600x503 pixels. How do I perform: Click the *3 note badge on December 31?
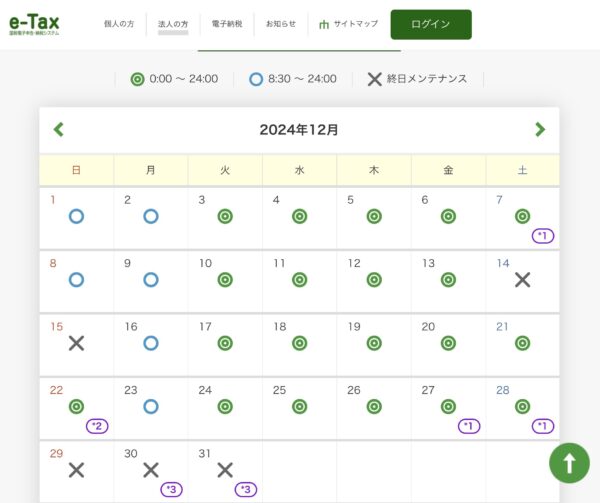[246, 489]
